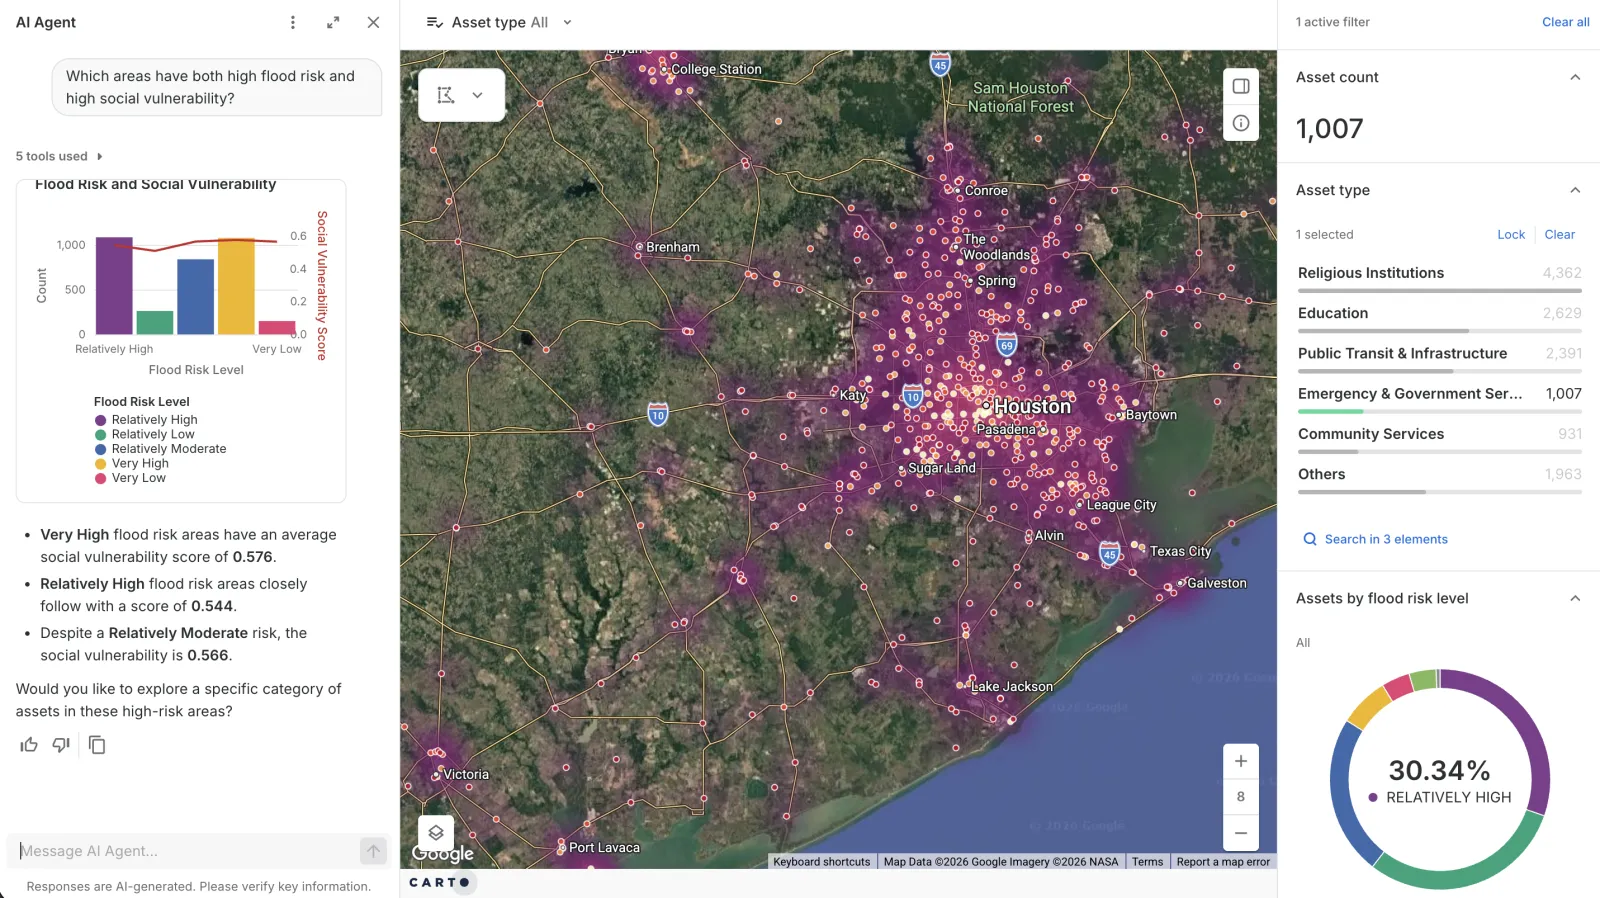The image size is (1600, 898).
Task: Open the selection tool mode dropdown arrow
Action: tap(478, 95)
